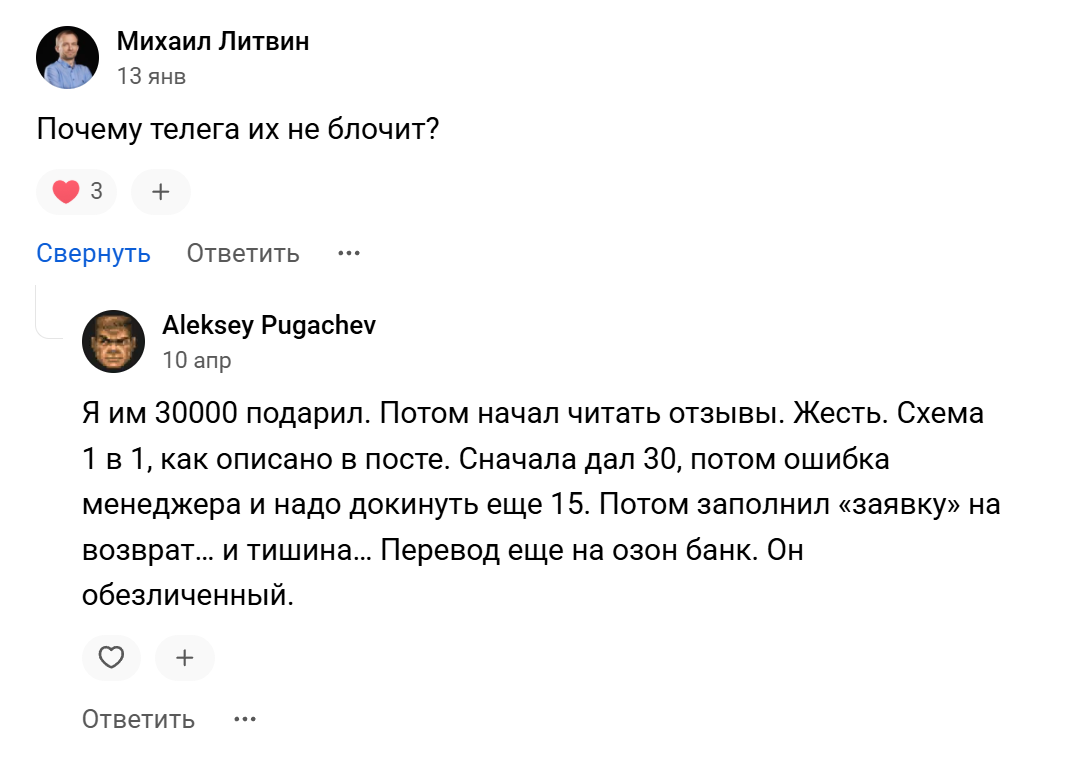Select the like count 3 beside the heart
The image size is (1074, 760).
97,191
